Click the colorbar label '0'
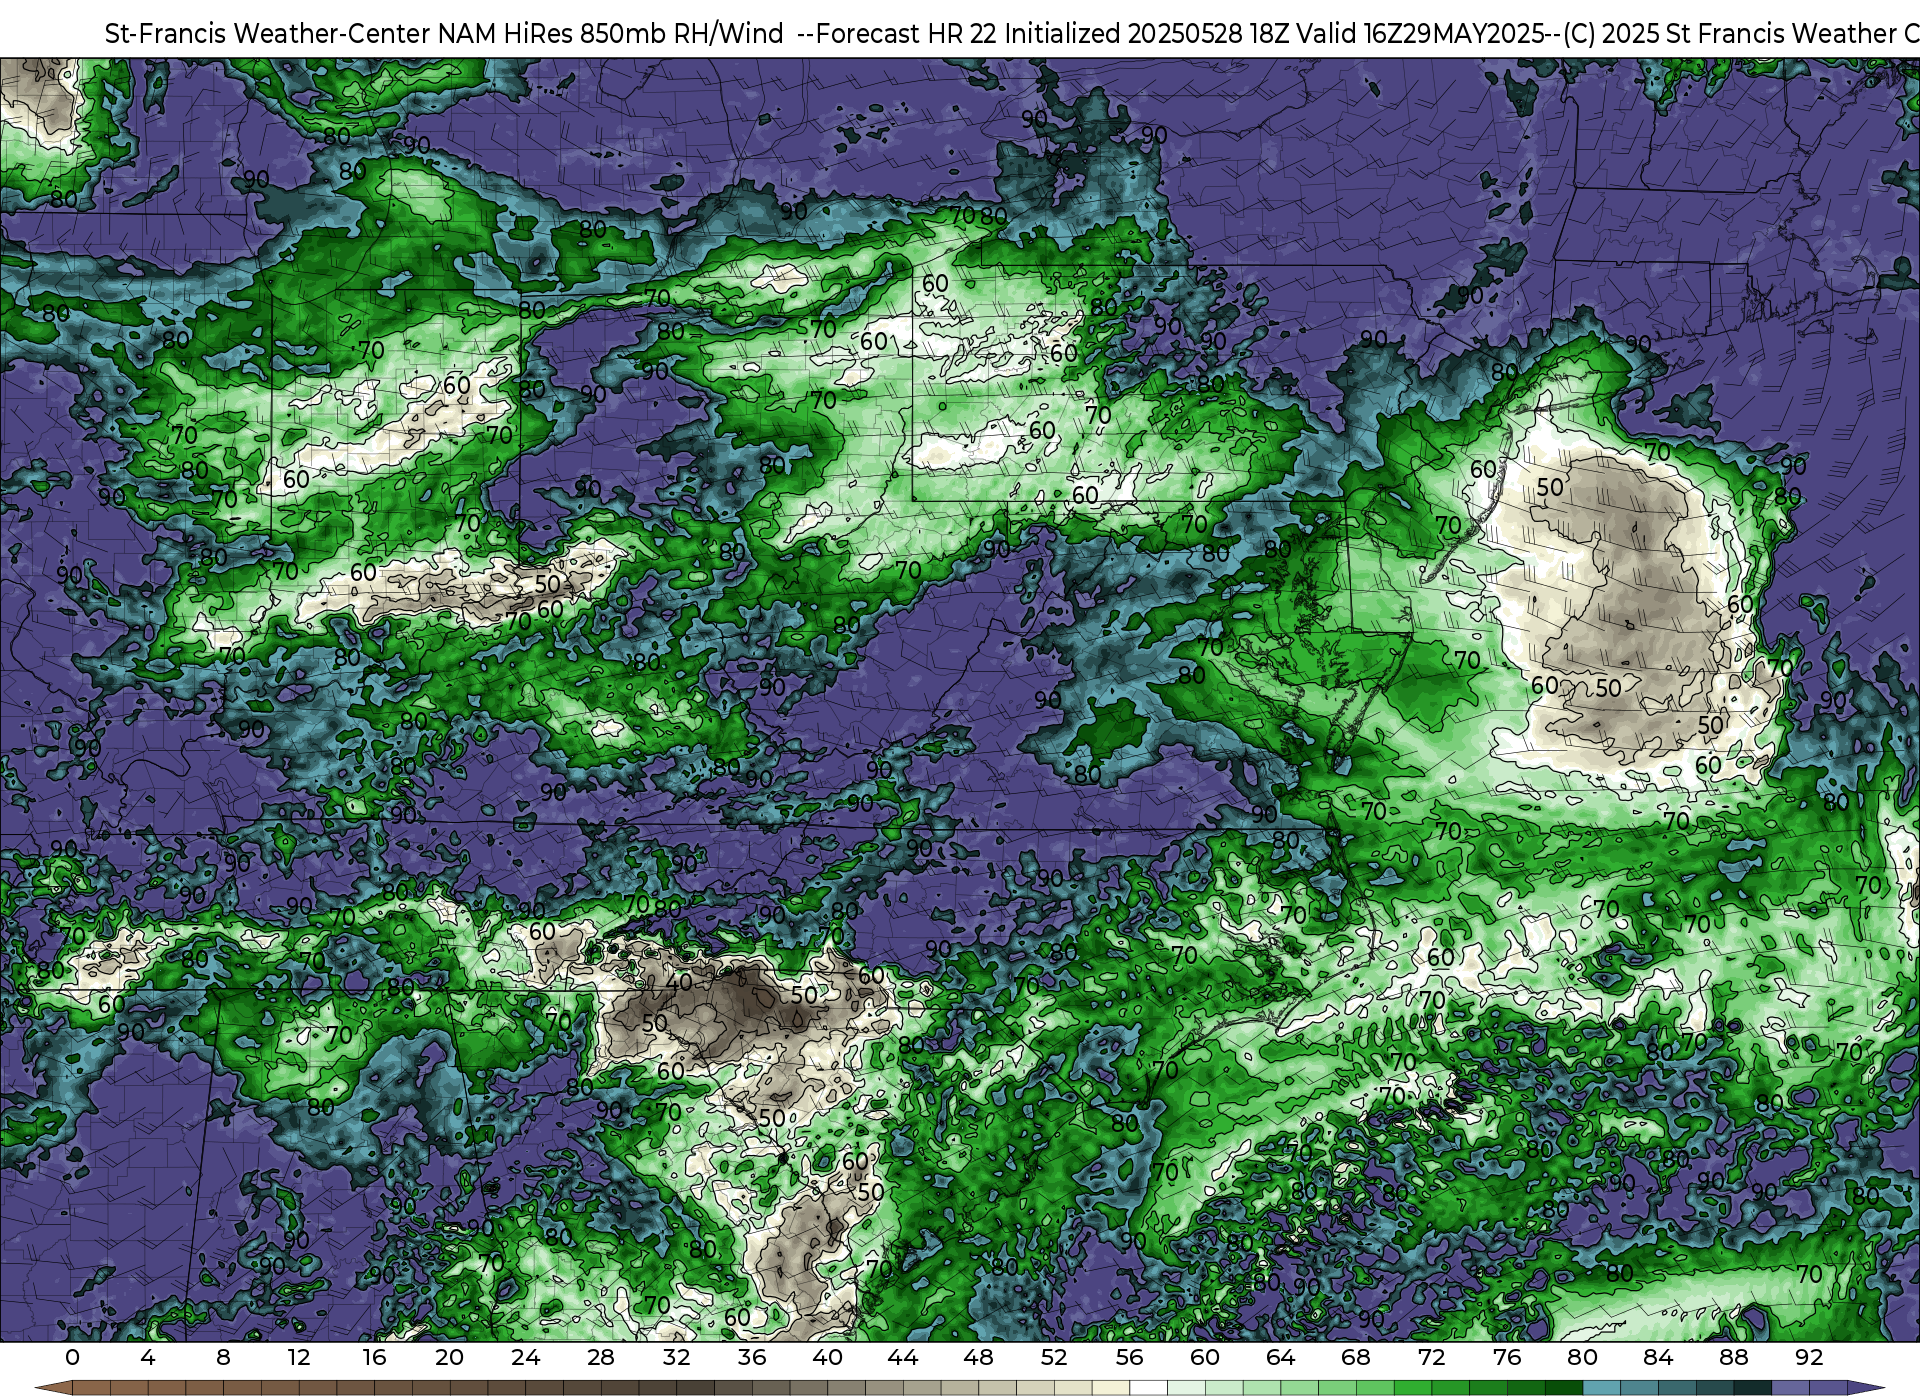 click(72, 1357)
